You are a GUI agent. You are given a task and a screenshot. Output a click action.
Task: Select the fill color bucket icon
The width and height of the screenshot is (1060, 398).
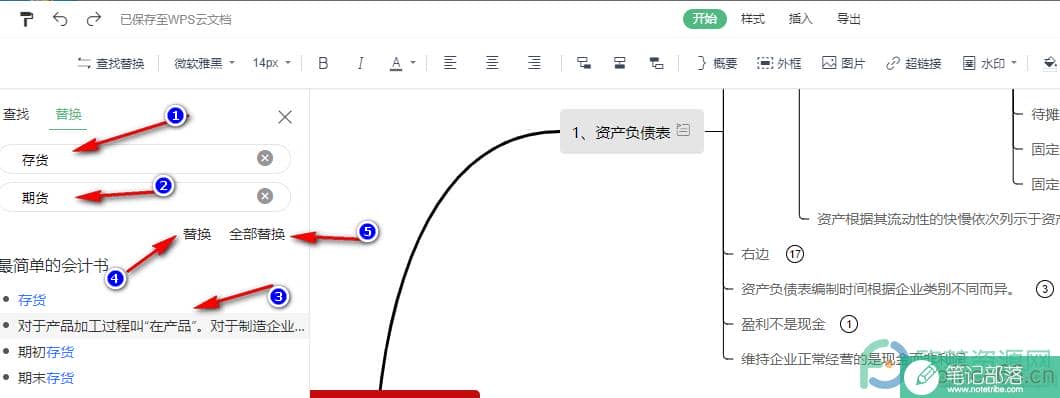pos(1050,63)
